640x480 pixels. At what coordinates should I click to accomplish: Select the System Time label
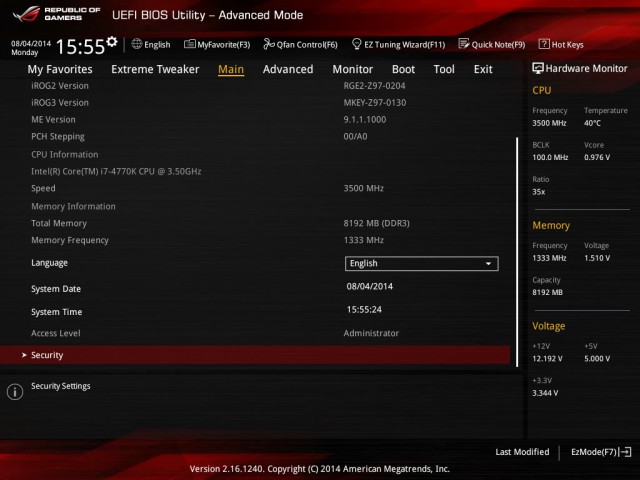point(57,312)
